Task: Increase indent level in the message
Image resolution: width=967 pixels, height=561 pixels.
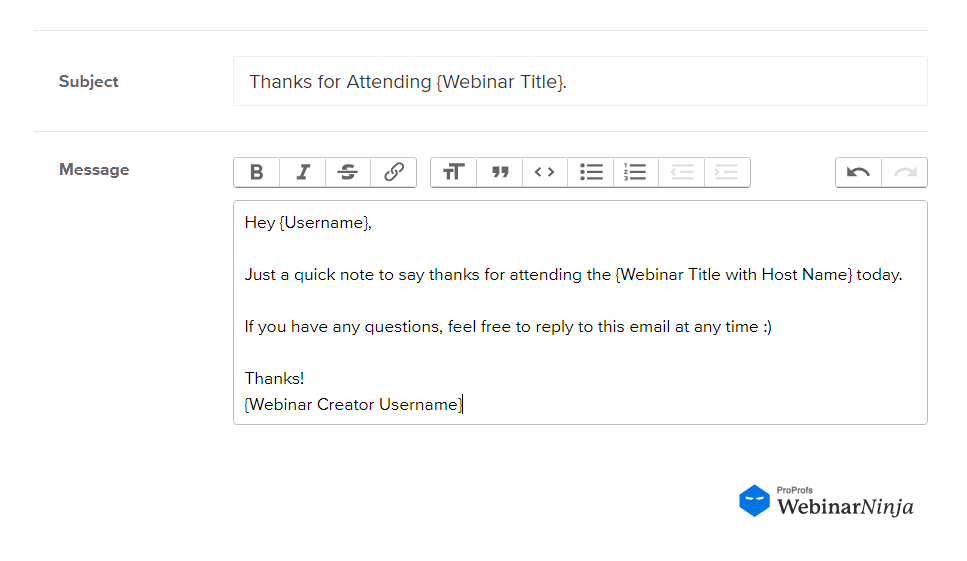Action: tap(727, 172)
